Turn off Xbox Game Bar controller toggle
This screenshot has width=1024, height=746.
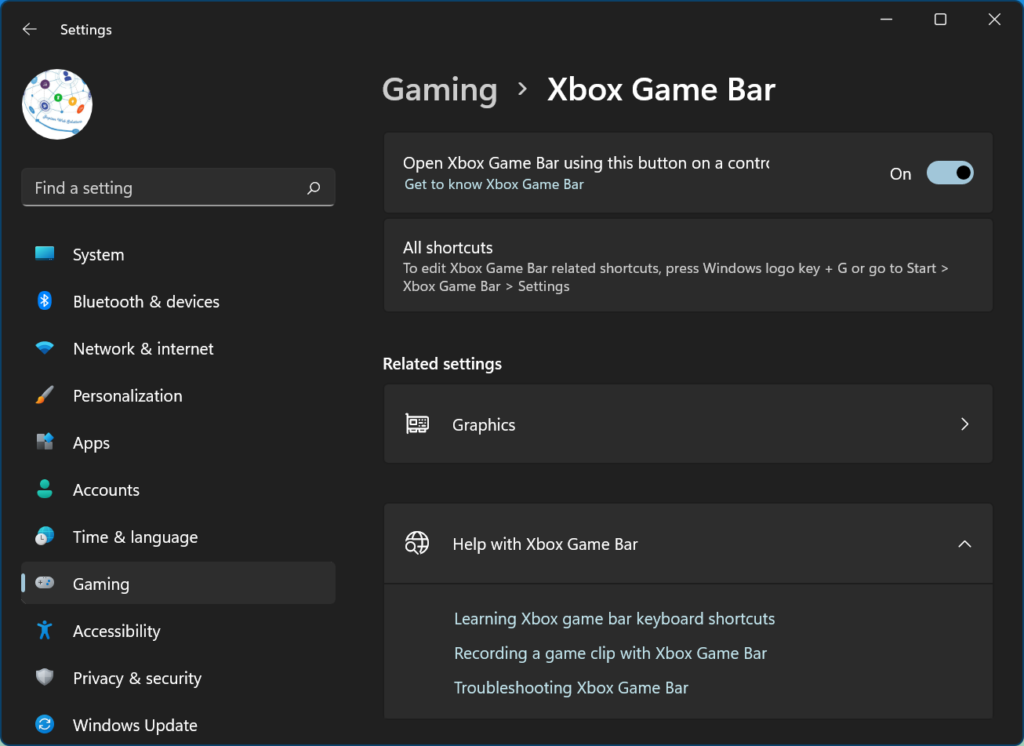coord(950,173)
